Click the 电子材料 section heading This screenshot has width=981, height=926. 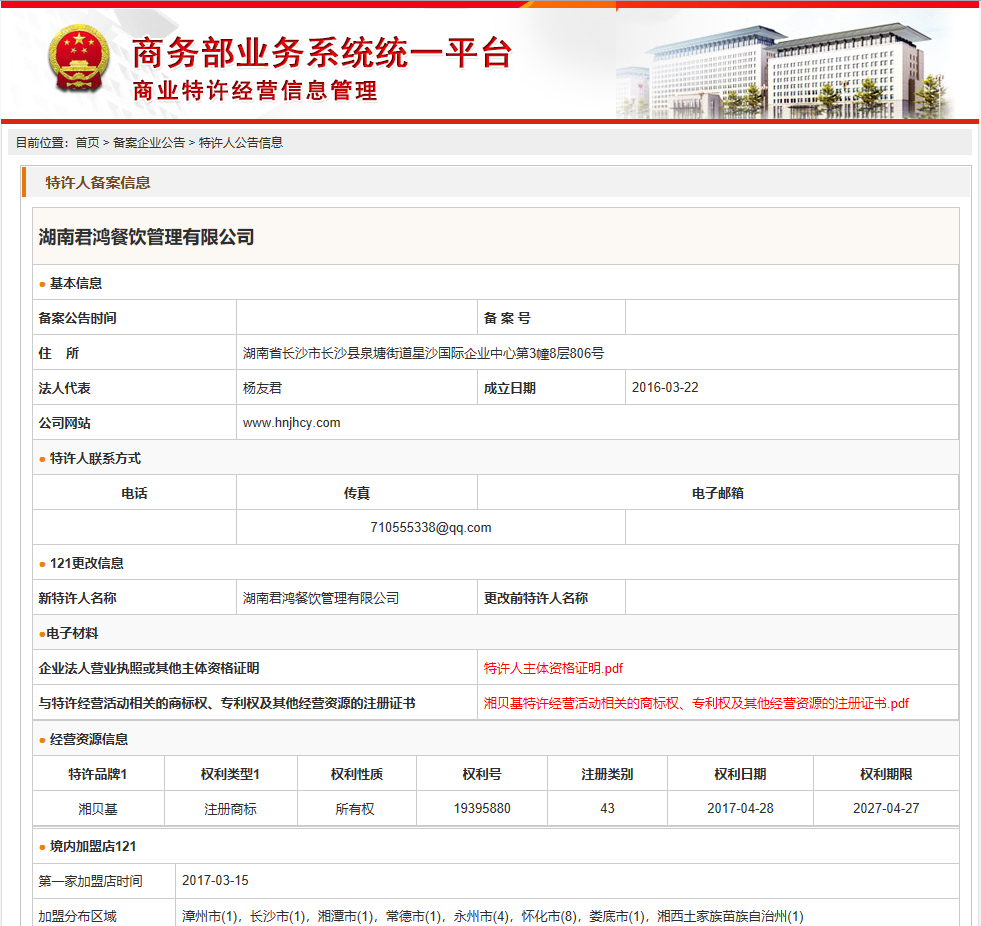72,633
